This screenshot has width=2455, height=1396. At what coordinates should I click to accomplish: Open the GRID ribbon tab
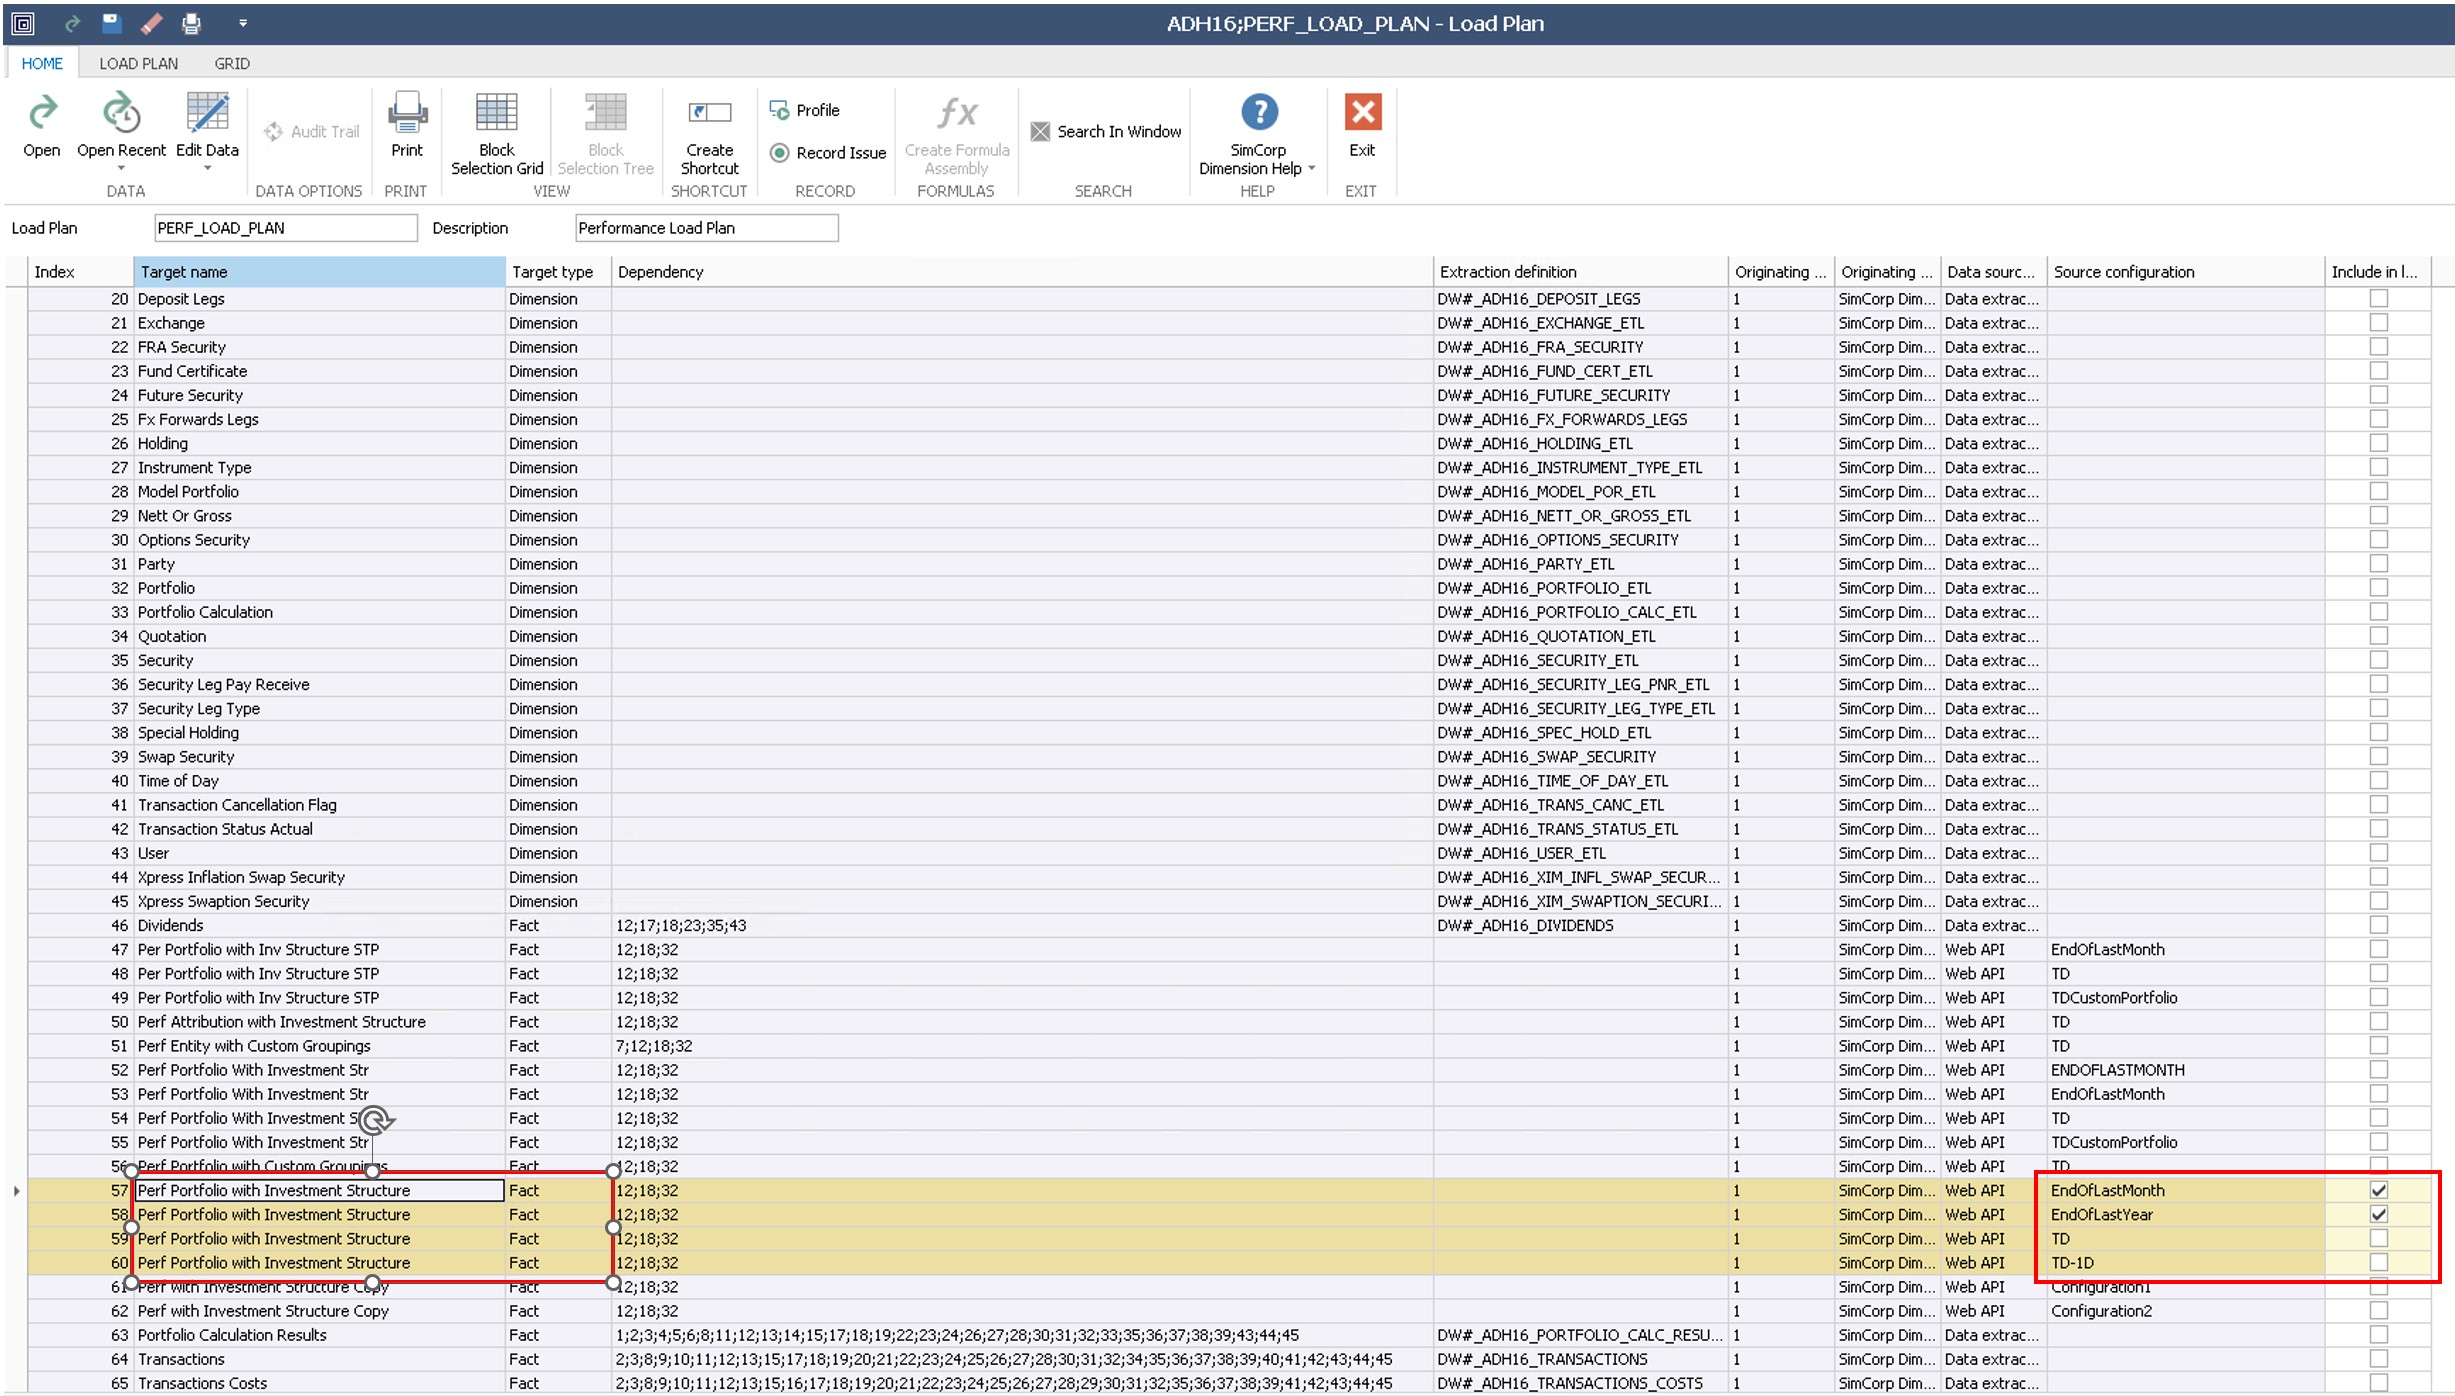point(231,62)
